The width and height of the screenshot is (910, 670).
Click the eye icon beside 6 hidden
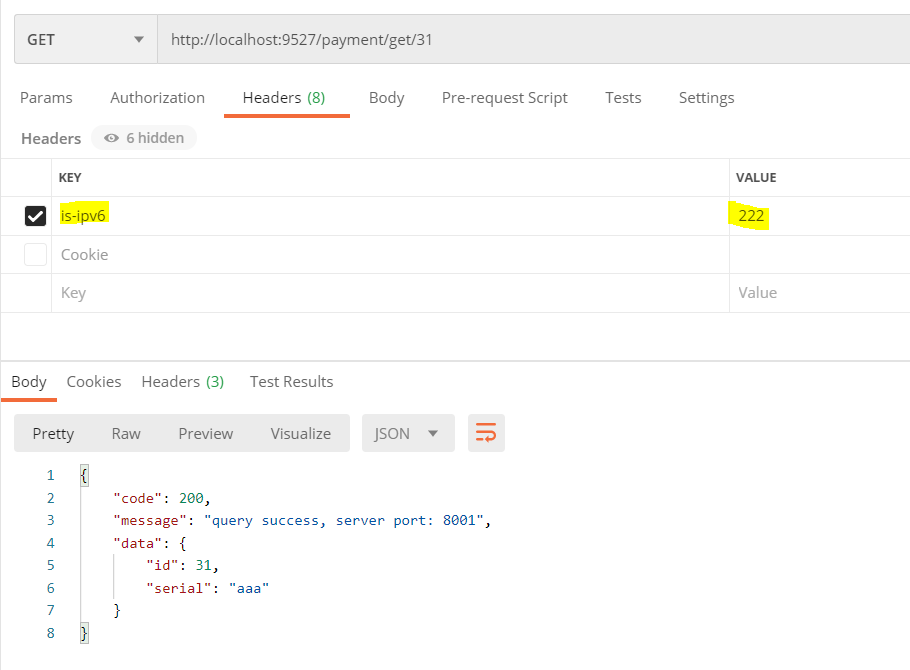click(x=111, y=138)
